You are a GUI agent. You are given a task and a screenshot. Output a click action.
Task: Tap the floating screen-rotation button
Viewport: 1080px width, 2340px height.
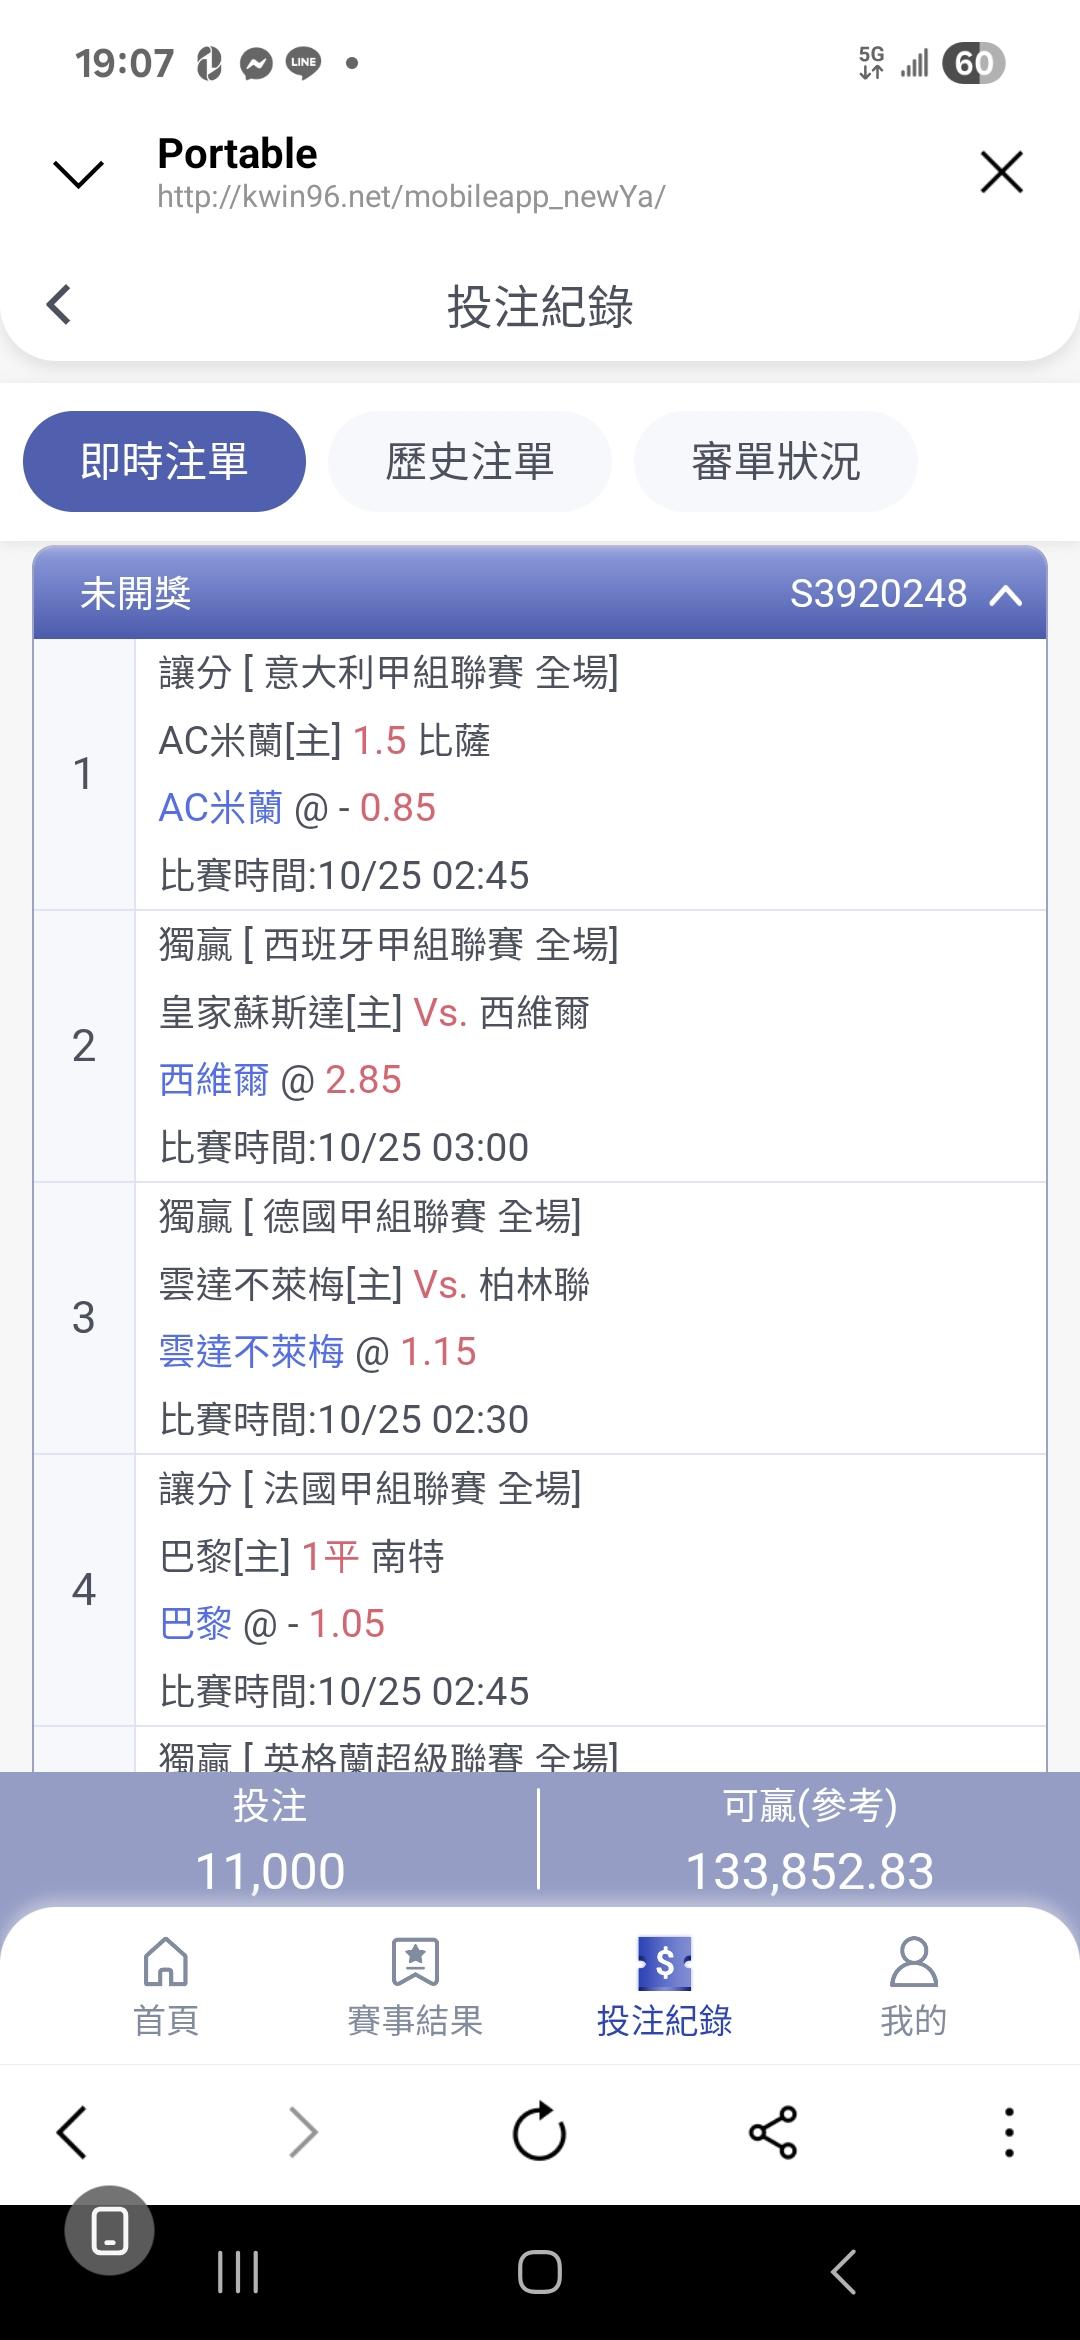click(110, 2231)
